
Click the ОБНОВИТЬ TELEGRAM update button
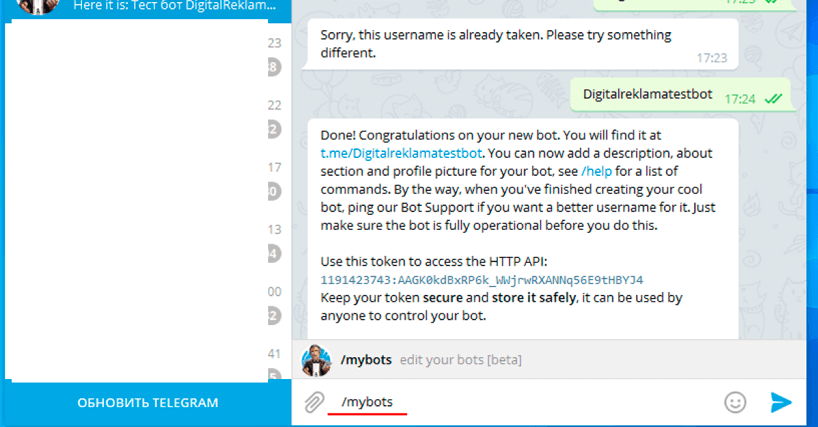148,402
